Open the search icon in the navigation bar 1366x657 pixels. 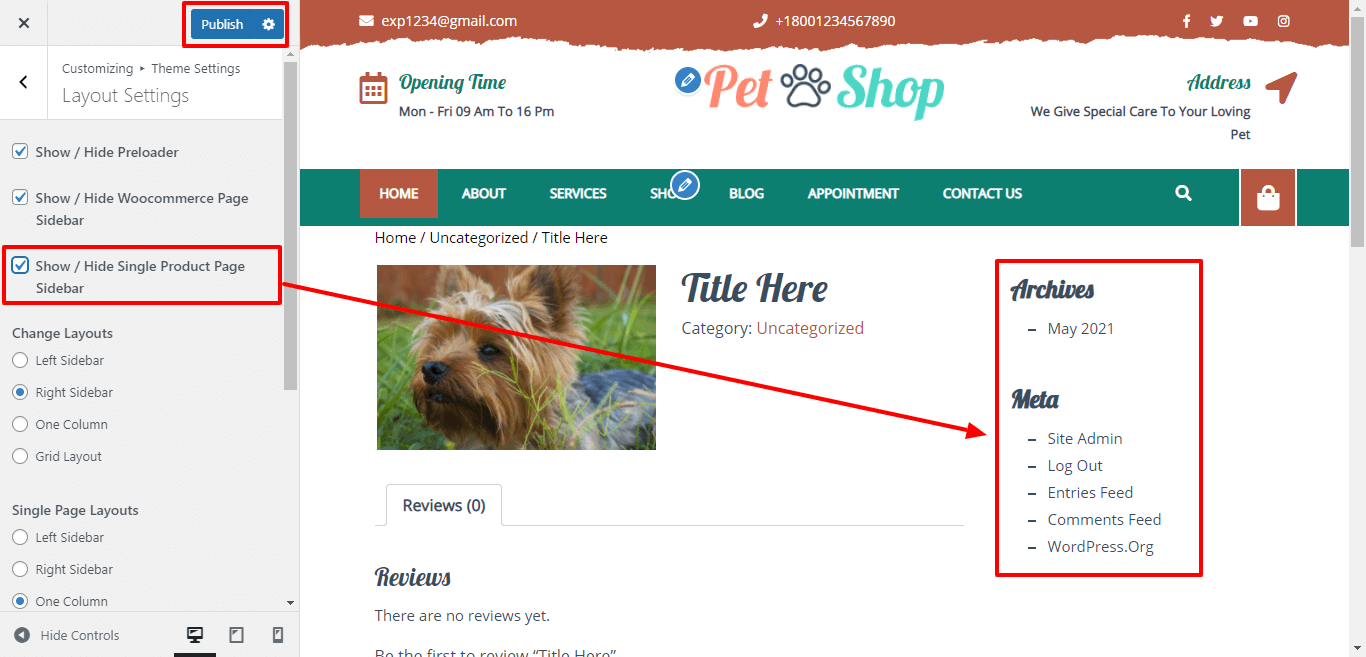click(1184, 193)
